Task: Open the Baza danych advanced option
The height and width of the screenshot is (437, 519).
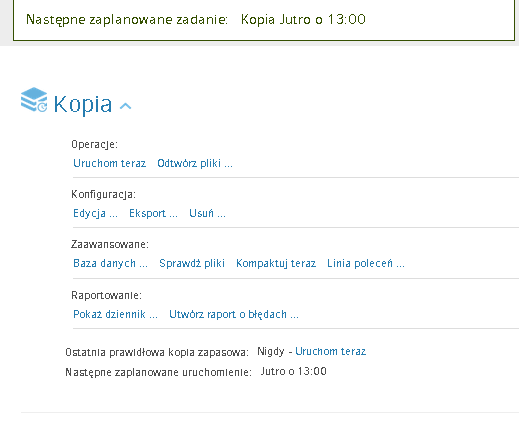Action: pos(110,263)
